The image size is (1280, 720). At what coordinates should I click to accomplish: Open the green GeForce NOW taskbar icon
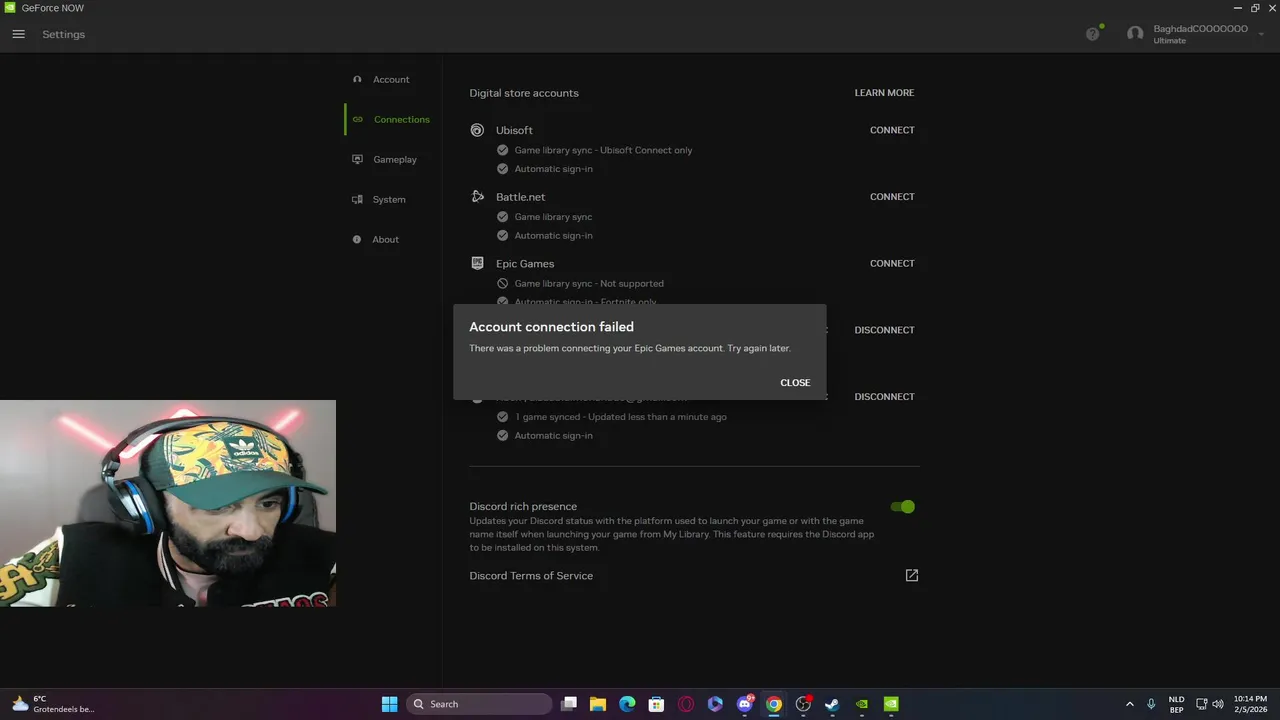pyautogui.click(x=891, y=704)
